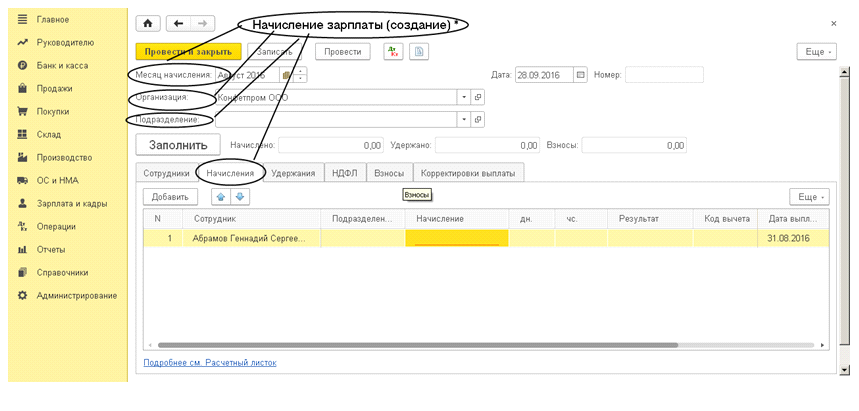Switch to Корректировки выплаты tab
The height and width of the screenshot is (411, 859).
pos(468,173)
